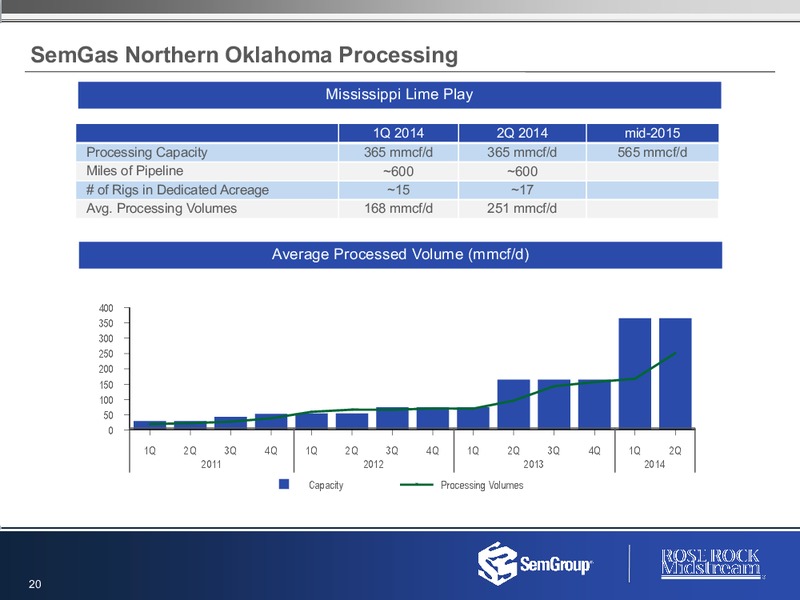Viewport: 800px width, 600px height.
Task: Click the 565 mmcf/d cell
Action: coord(653,152)
